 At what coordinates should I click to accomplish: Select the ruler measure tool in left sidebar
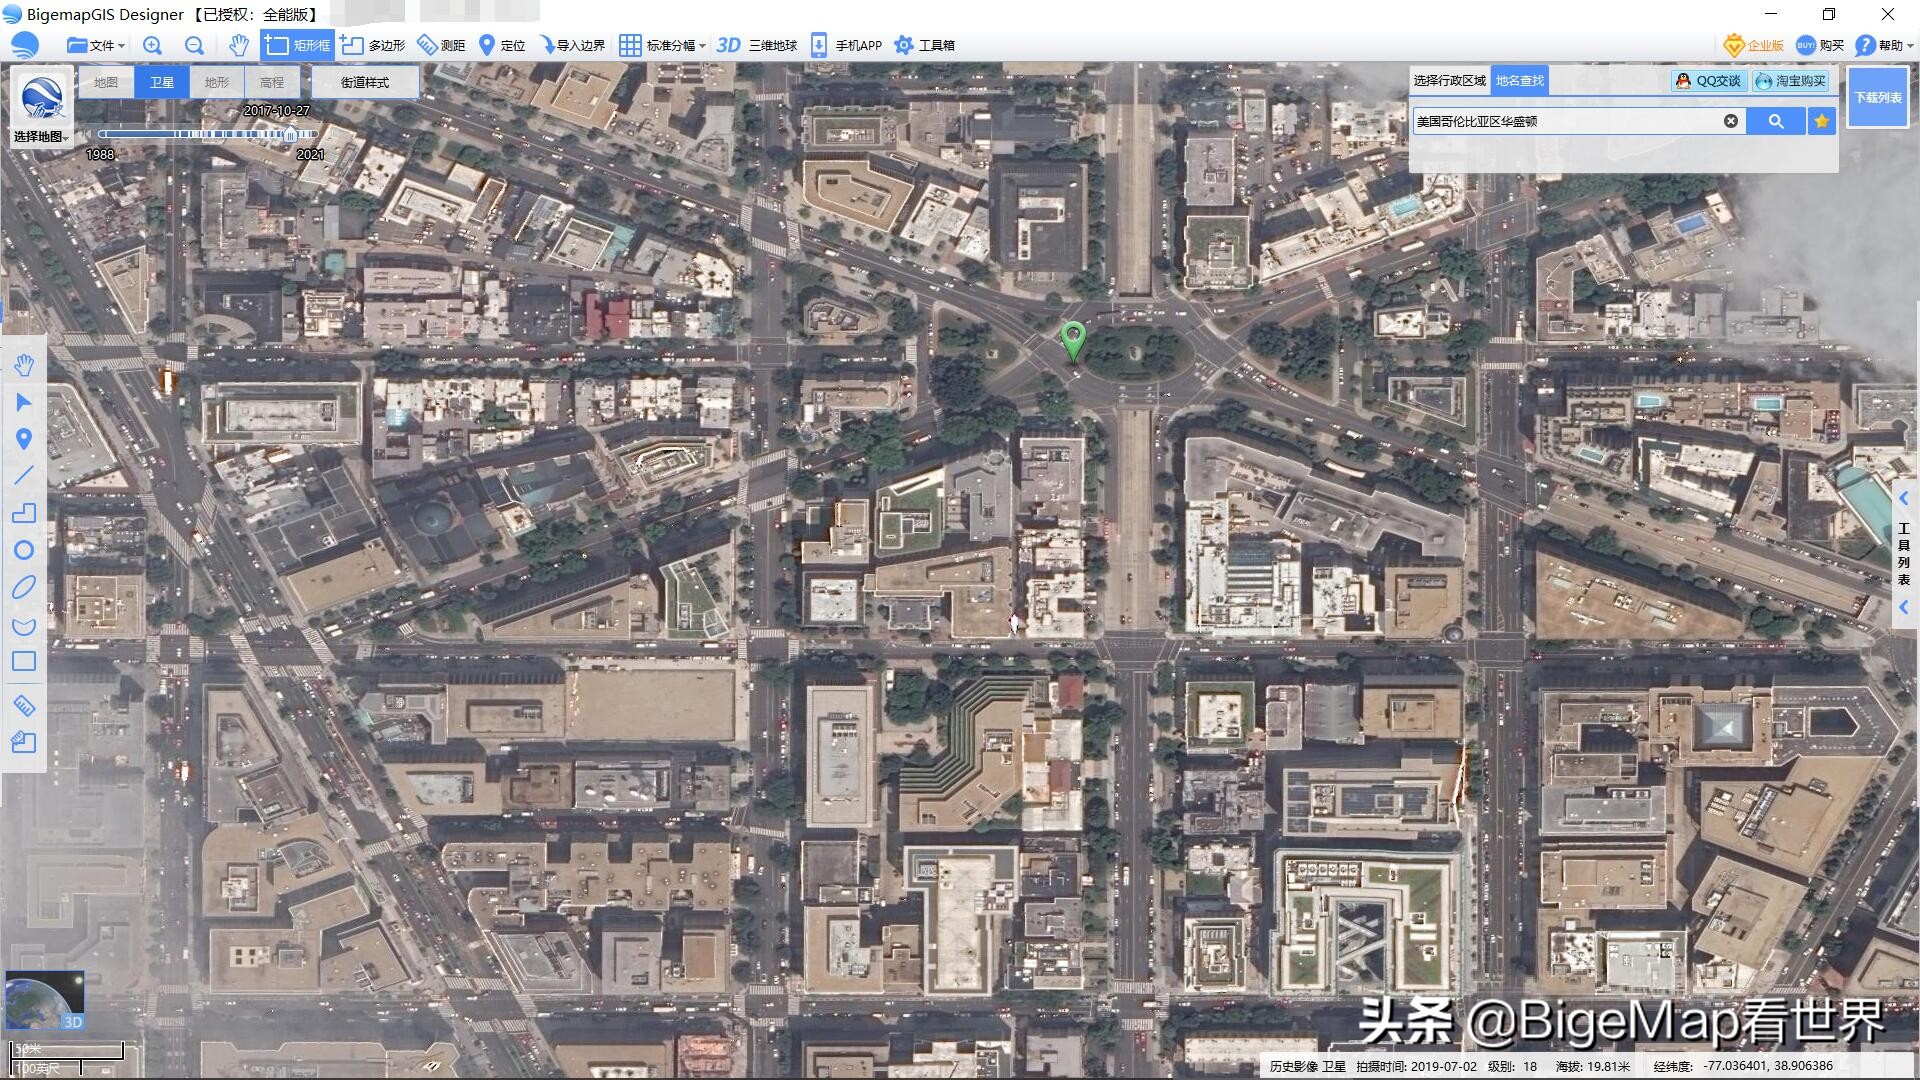[x=24, y=705]
